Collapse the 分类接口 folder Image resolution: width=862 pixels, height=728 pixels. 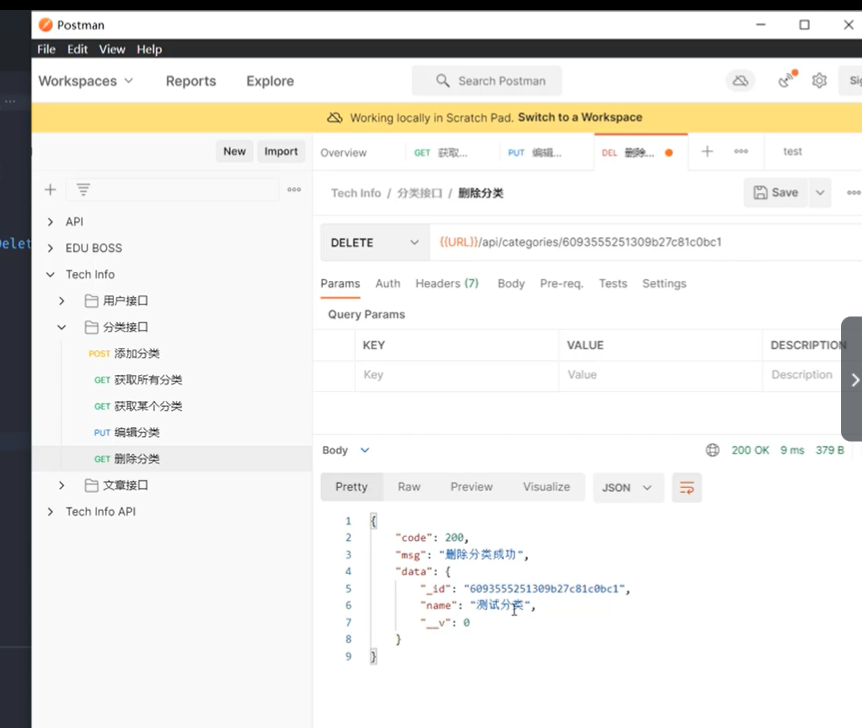tap(62, 327)
